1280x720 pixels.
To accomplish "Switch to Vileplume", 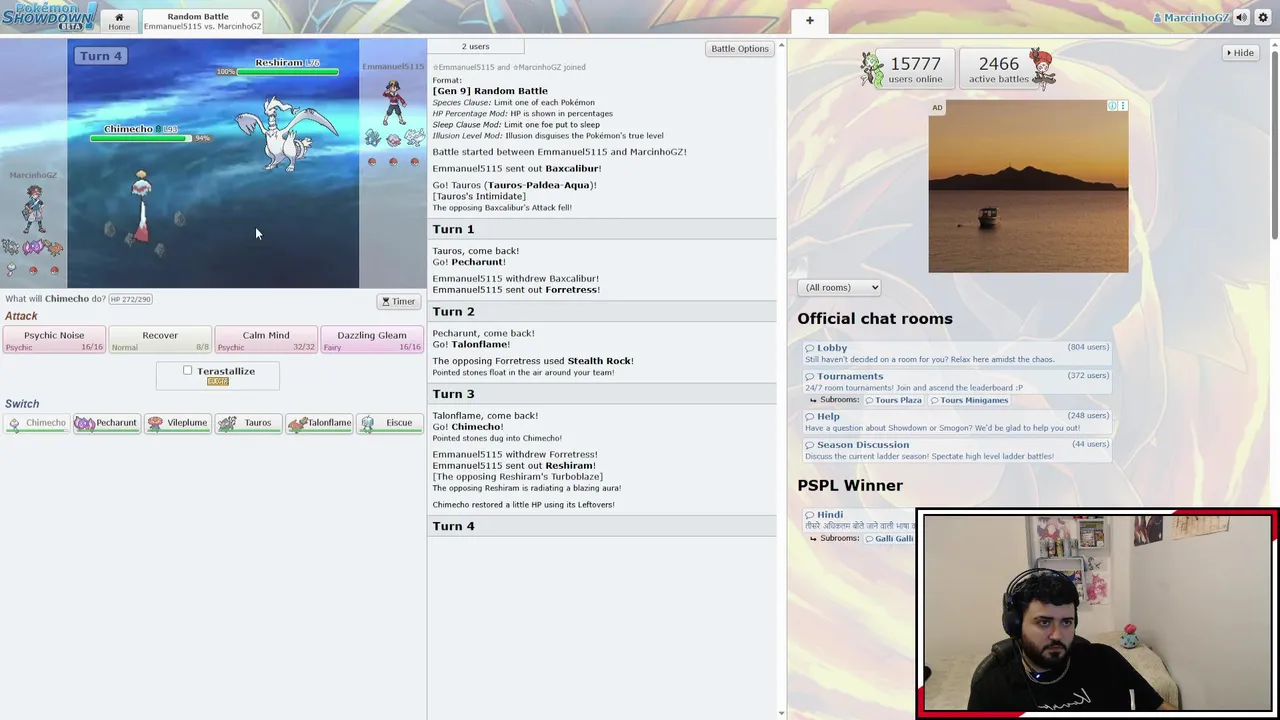I will pyautogui.click(x=177, y=423).
